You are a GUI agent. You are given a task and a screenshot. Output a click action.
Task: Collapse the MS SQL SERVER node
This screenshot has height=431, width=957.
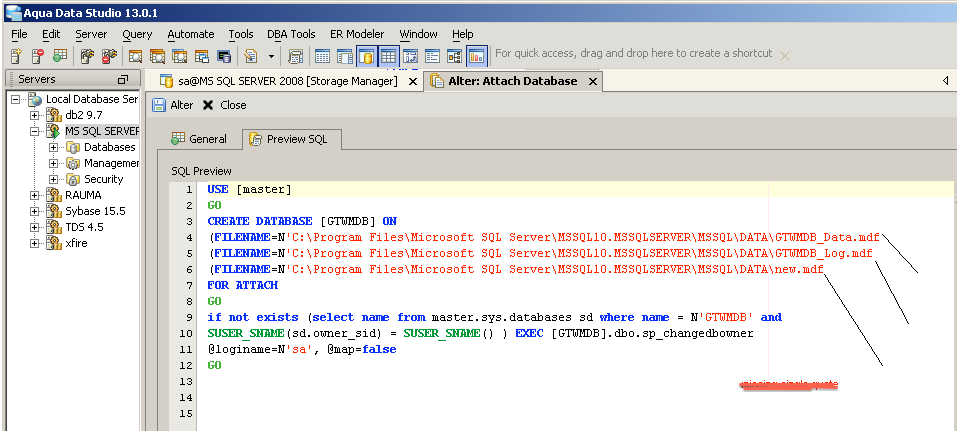(35, 131)
